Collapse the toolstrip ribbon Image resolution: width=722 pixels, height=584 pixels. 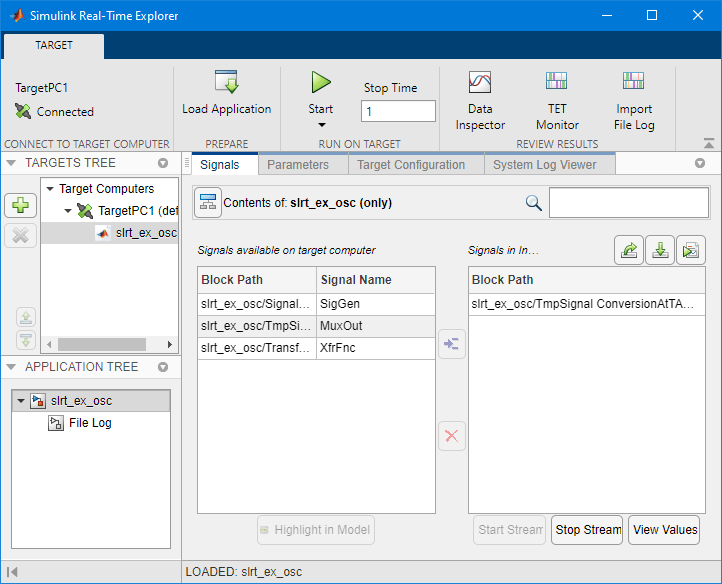(709, 144)
